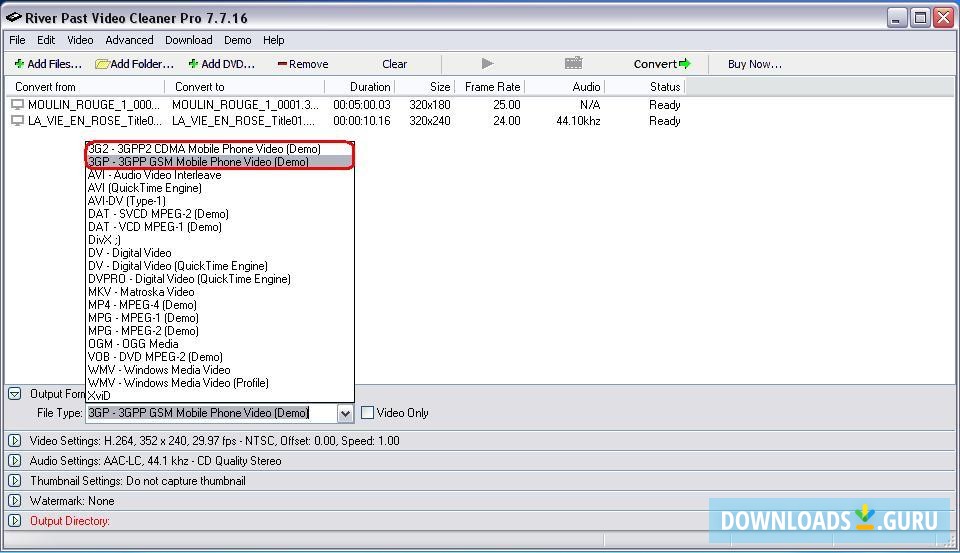Click the 44.10khz audio cell
The width and height of the screenshot is (960, 553).
click(578, 121)
